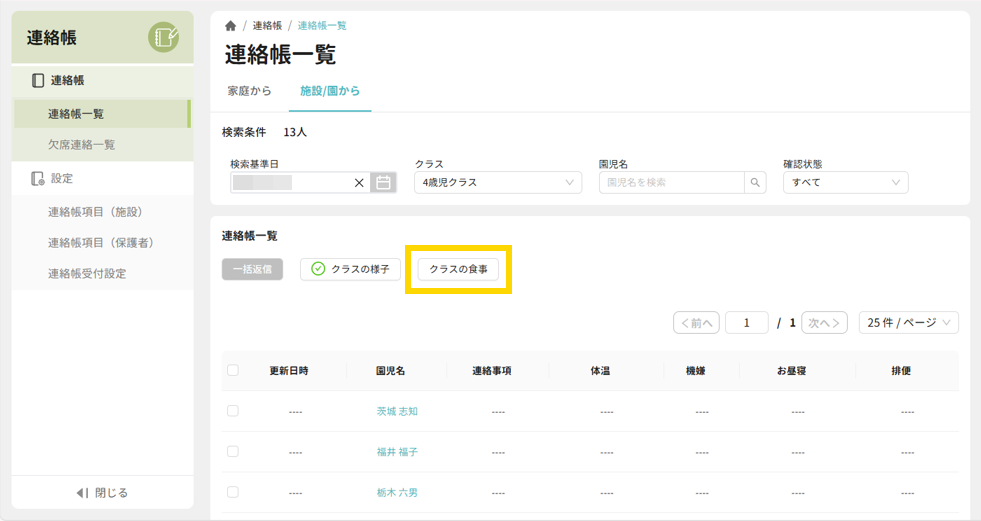Image resolution: width=981 pixels, height=521 pixels.
Task: Open the クラス dropdown showing 4歳児クラス
Action: pyautogui.click(x=498, y=183)
